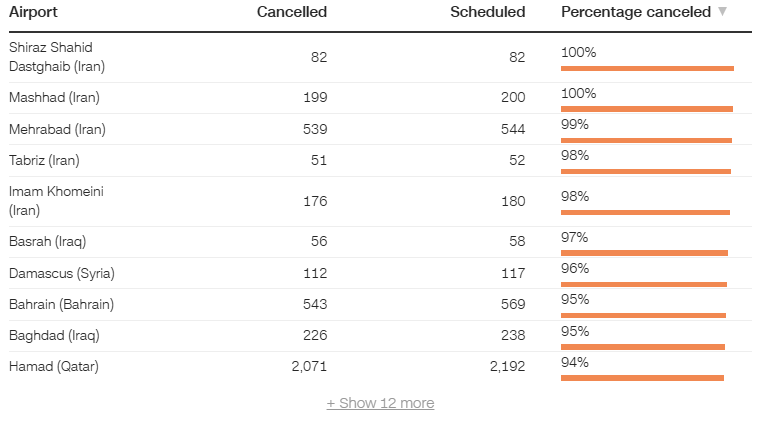Click the Mashhad (Iran) airport name

54,98
